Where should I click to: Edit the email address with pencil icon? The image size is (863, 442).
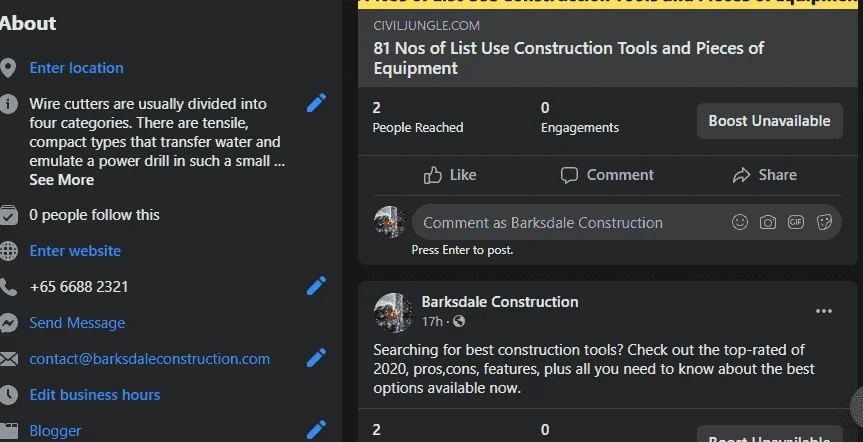point(316,358)
